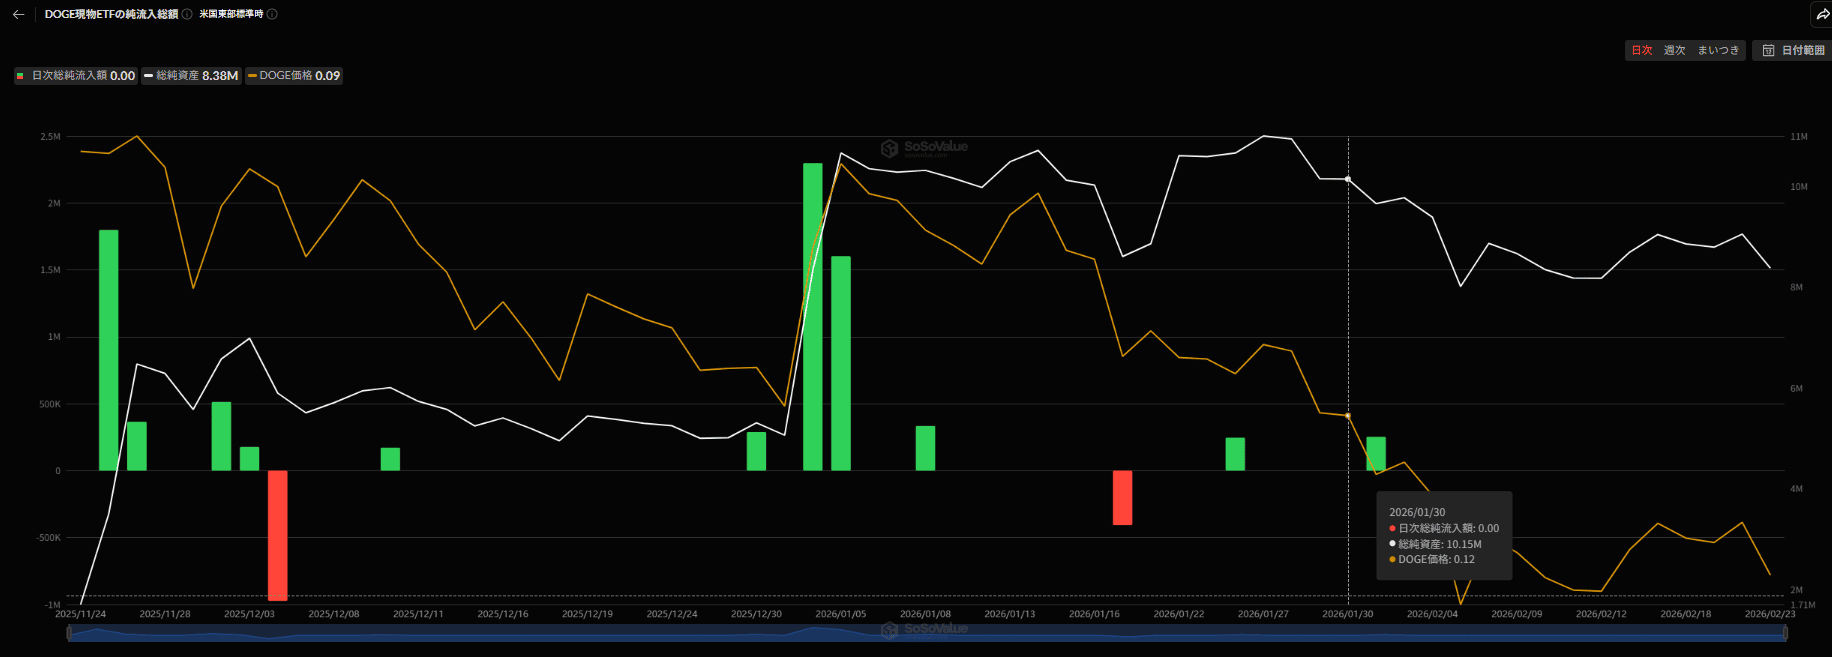Viewport: 1832px width, 657px height.
Task: Toggle the DOGE価格 legend series
Action: tap(294, 76)
